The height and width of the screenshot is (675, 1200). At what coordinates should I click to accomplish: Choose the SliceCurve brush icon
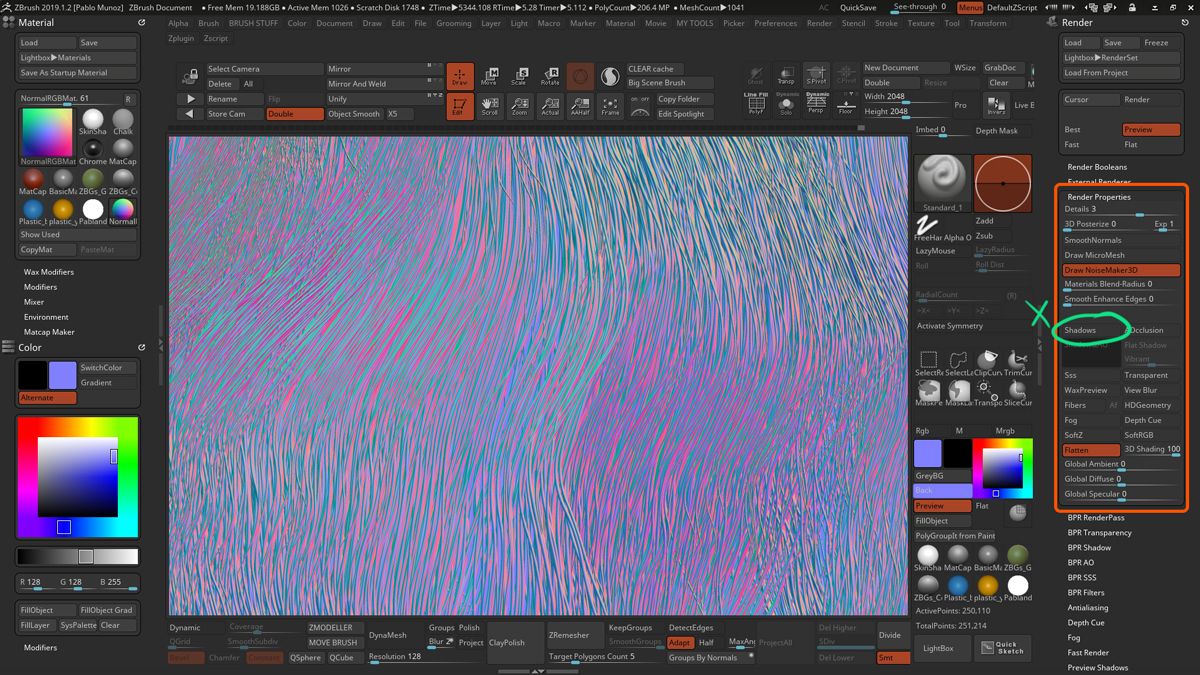click(1018, 393)
